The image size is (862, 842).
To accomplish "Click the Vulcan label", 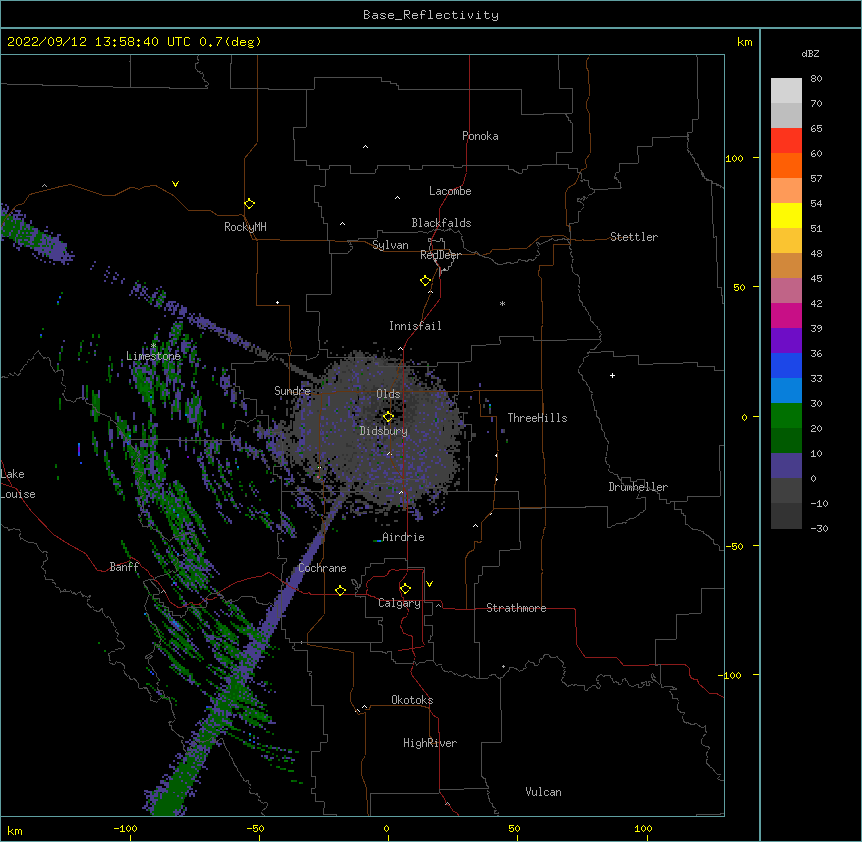I will (x=543, y=792).
